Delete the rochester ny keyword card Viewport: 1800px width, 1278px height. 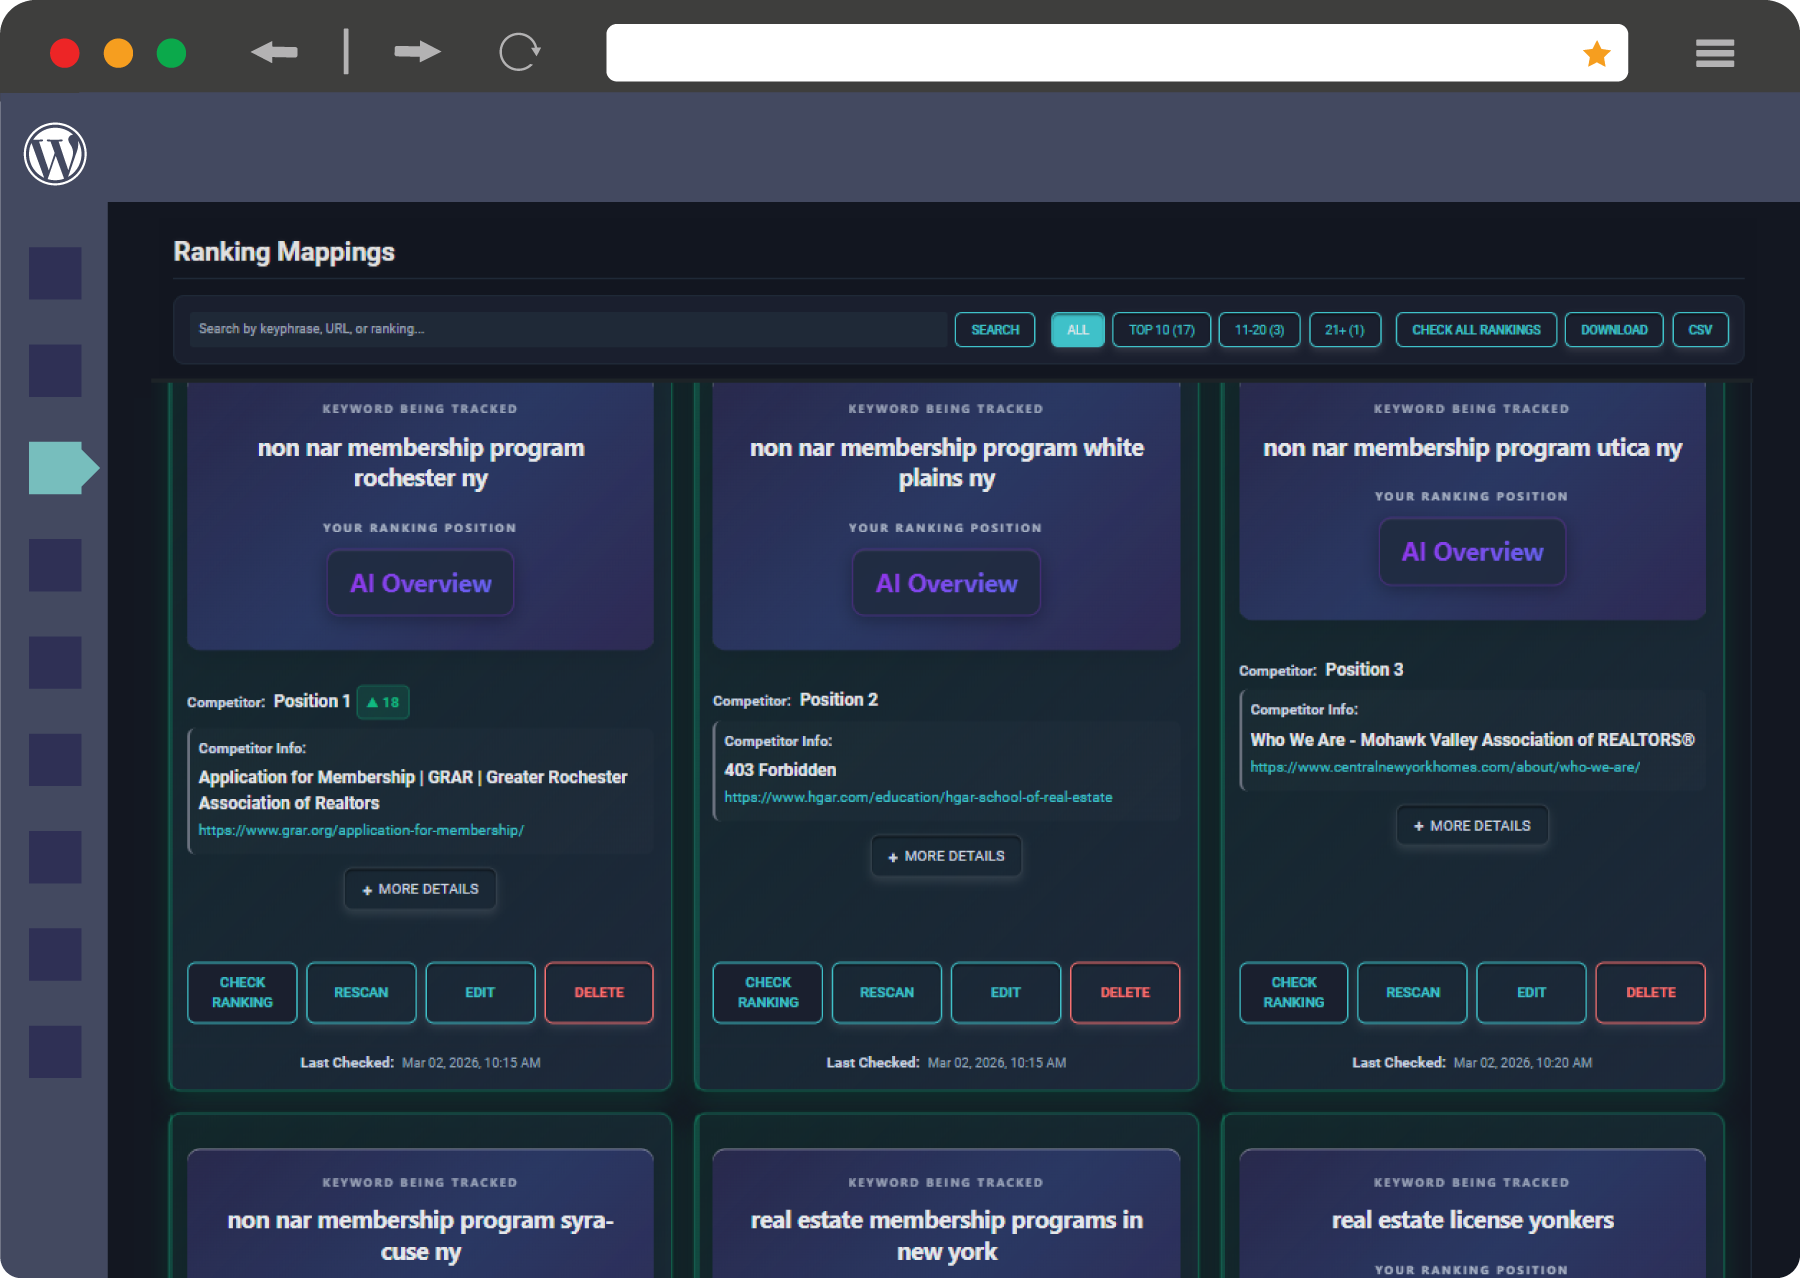[x=598, y=992]
